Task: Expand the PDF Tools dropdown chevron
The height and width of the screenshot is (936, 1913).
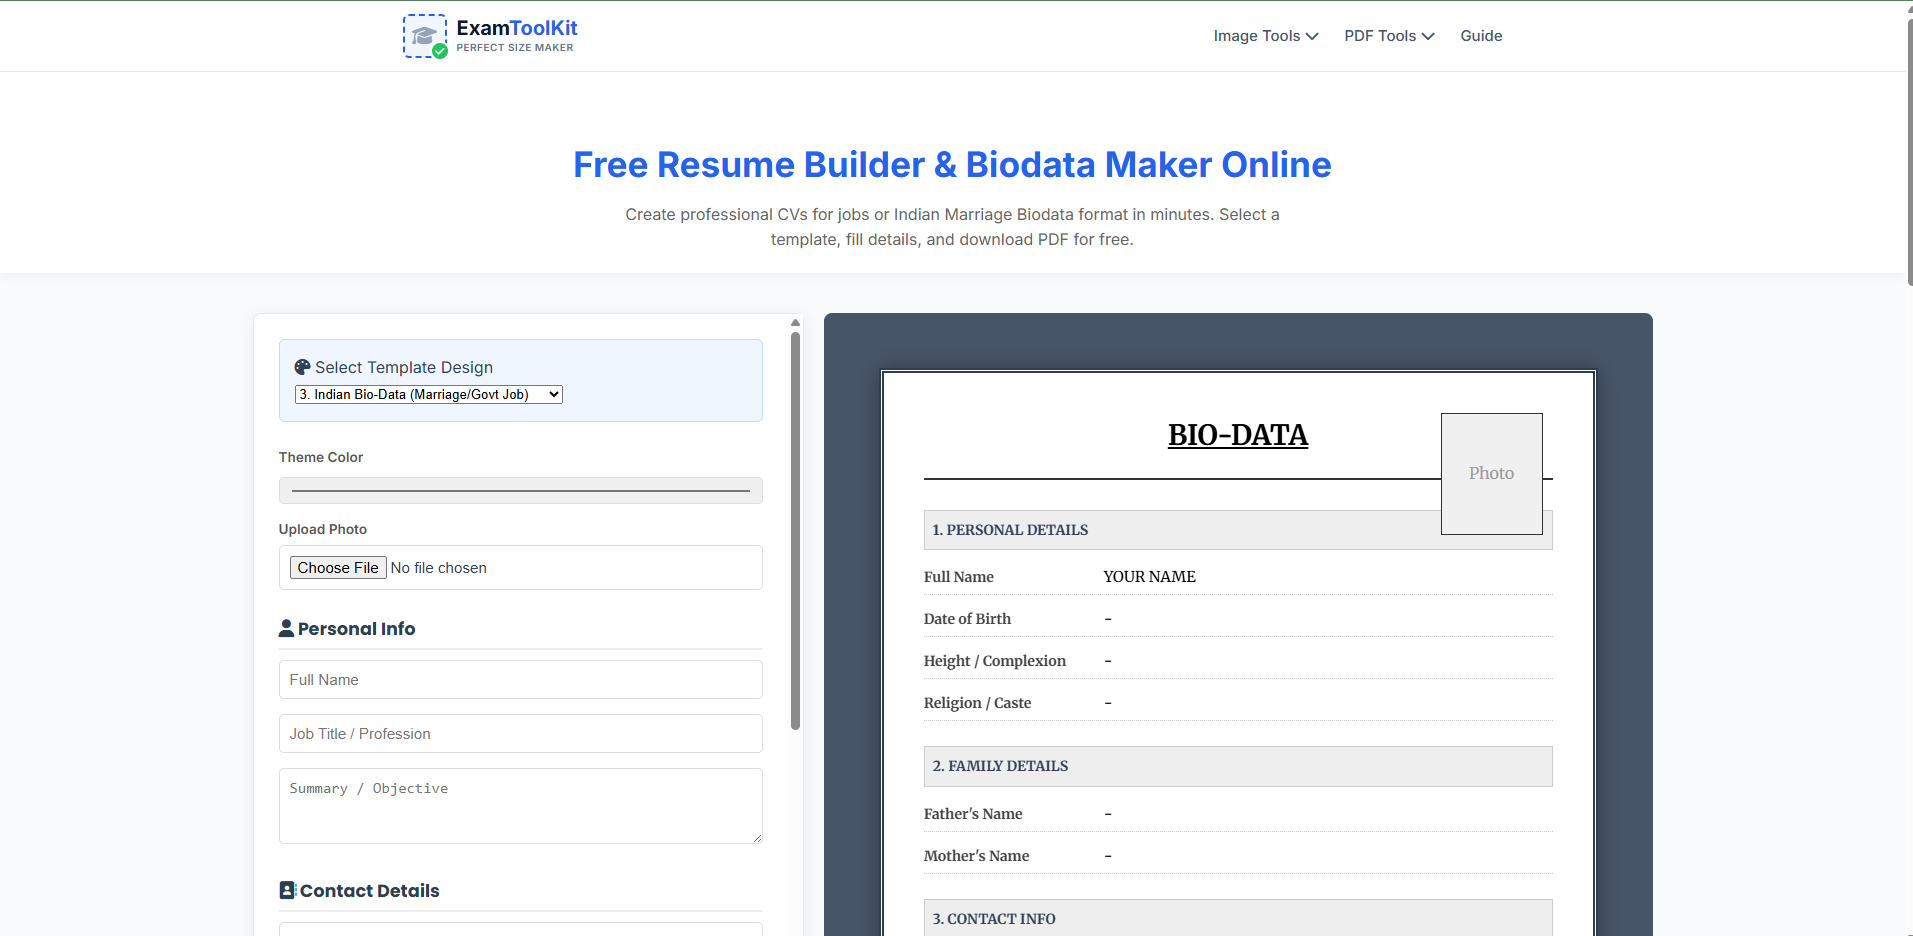Action: pyautogui.click(x=1429, y=36)
